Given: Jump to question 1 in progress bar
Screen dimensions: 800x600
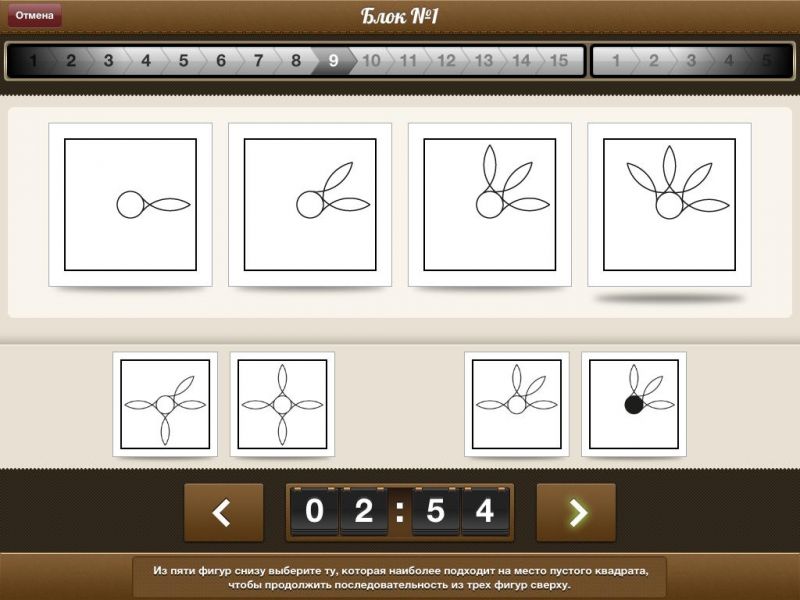Looking at the screenshot, I should [x=33, y=61].
